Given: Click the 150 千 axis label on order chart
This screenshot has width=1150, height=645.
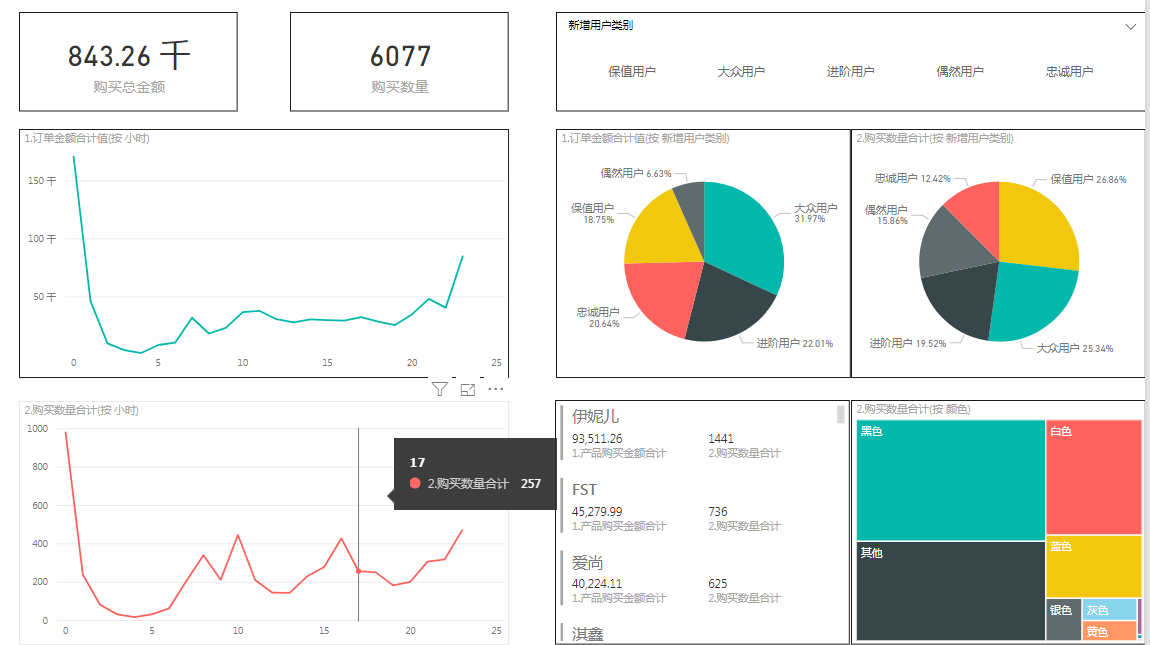Looking at the screenshot, I should coord(42,181).
